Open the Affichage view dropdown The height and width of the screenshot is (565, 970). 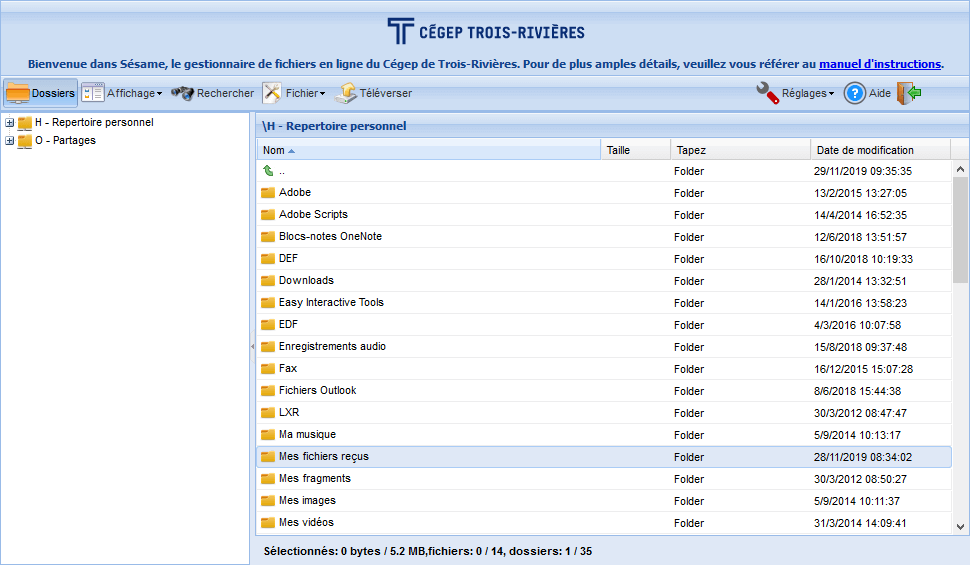coord(121,93)
